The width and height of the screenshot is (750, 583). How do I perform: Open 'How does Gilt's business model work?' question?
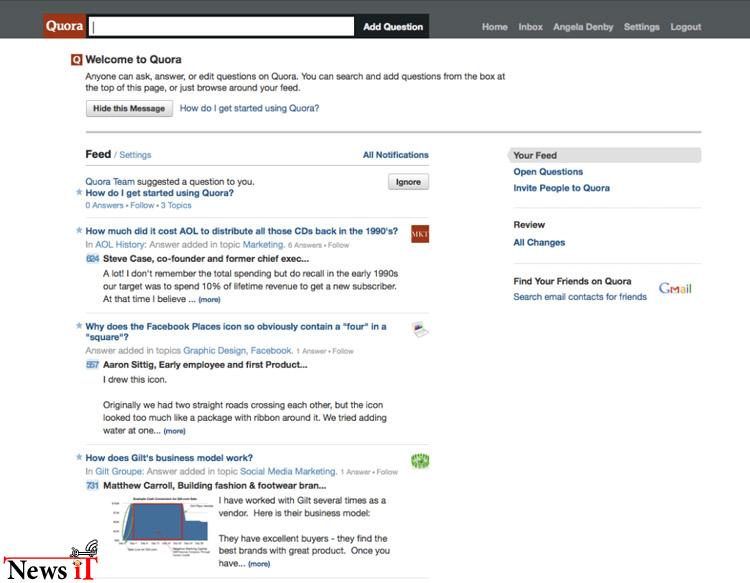click(x=169, y=458)
